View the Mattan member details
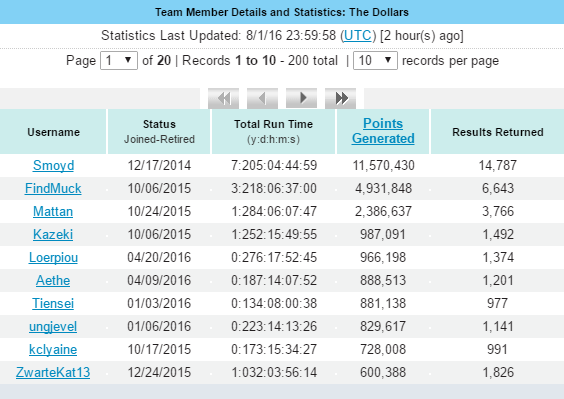The image size is (564, 399). pyautogui.click(x=53, y=212)
